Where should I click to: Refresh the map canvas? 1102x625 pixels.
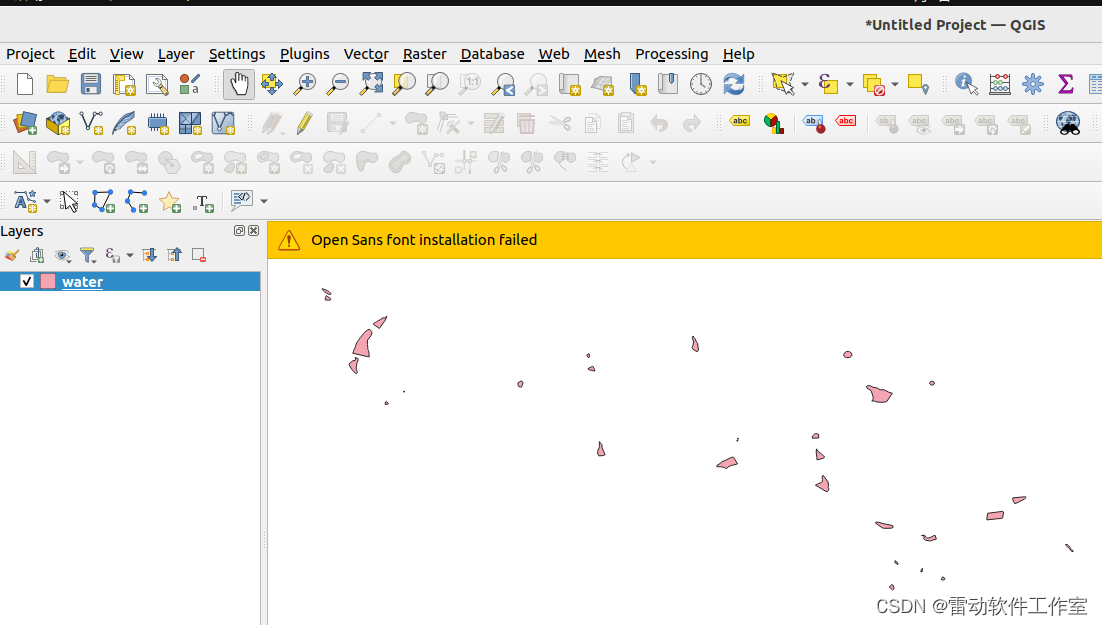(x=734, y=84)
